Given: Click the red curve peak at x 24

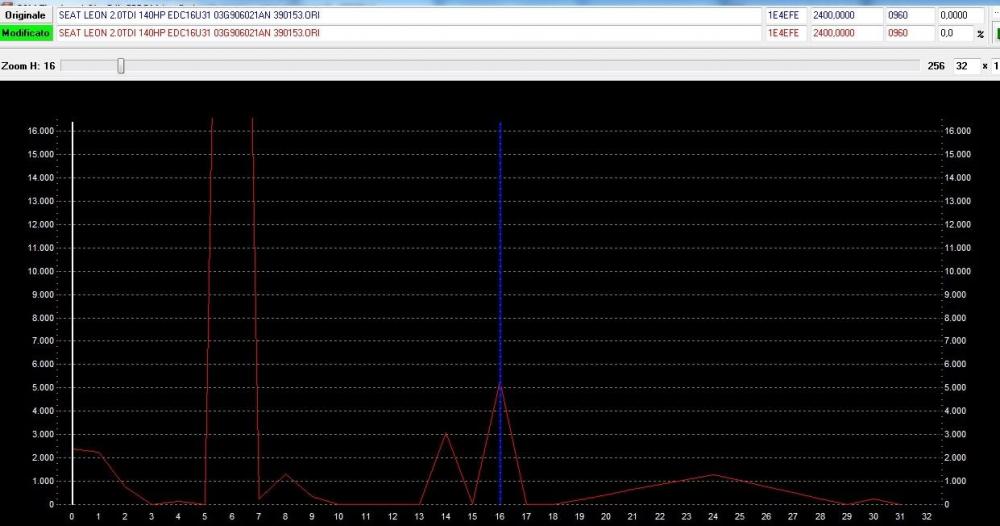Looking at the screenshot, I should (x=713, y=475).
